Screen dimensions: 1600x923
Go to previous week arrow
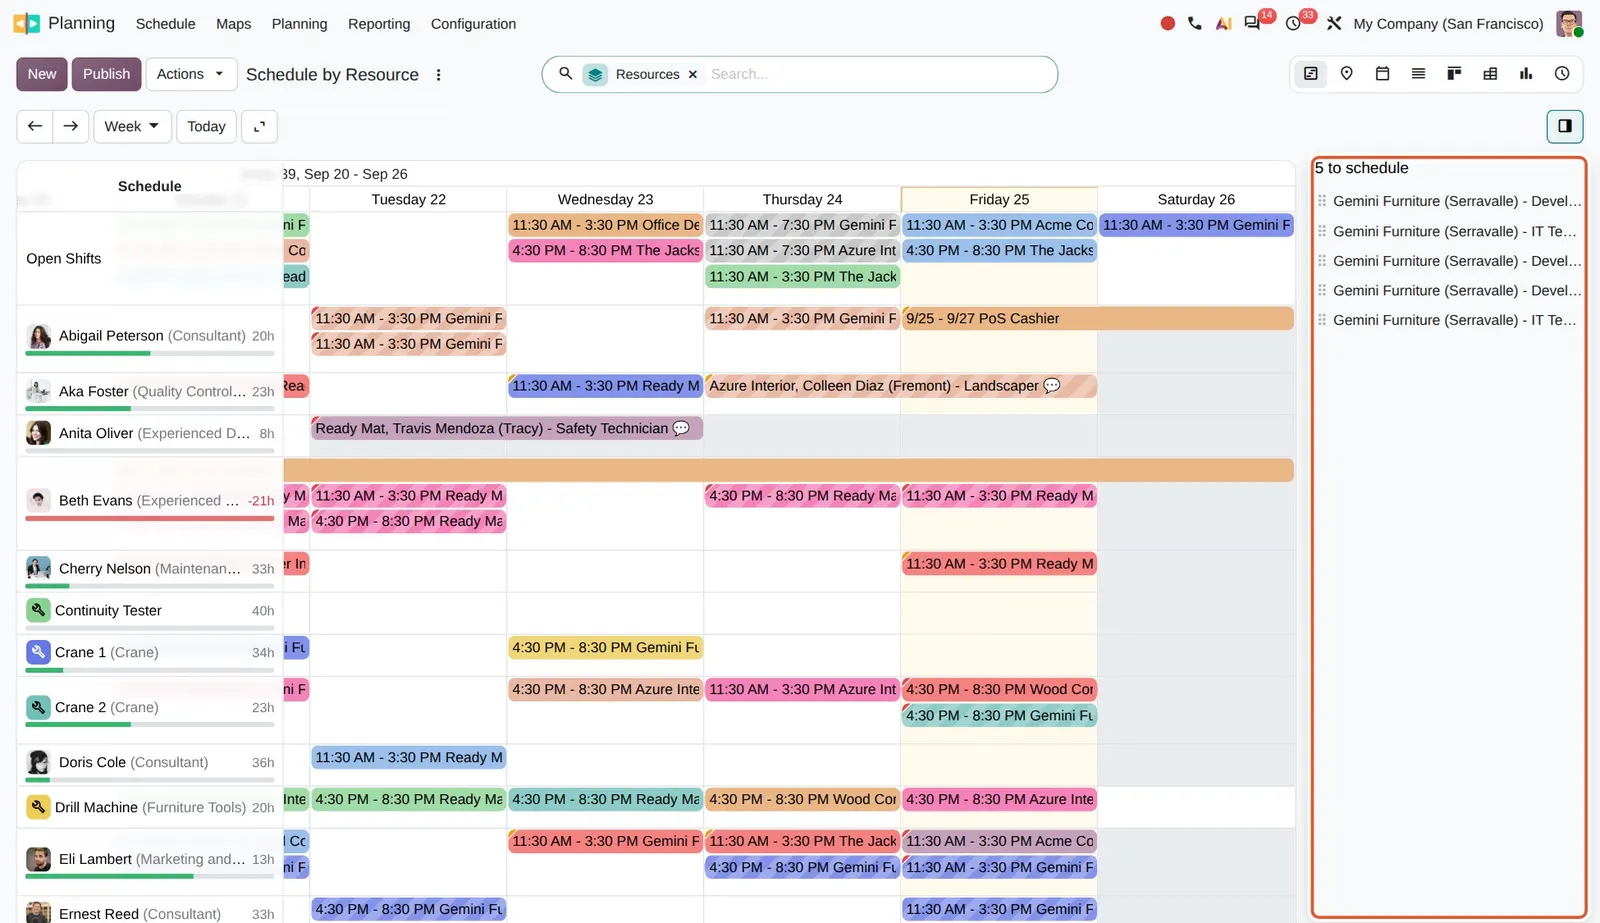coord(35,126)
